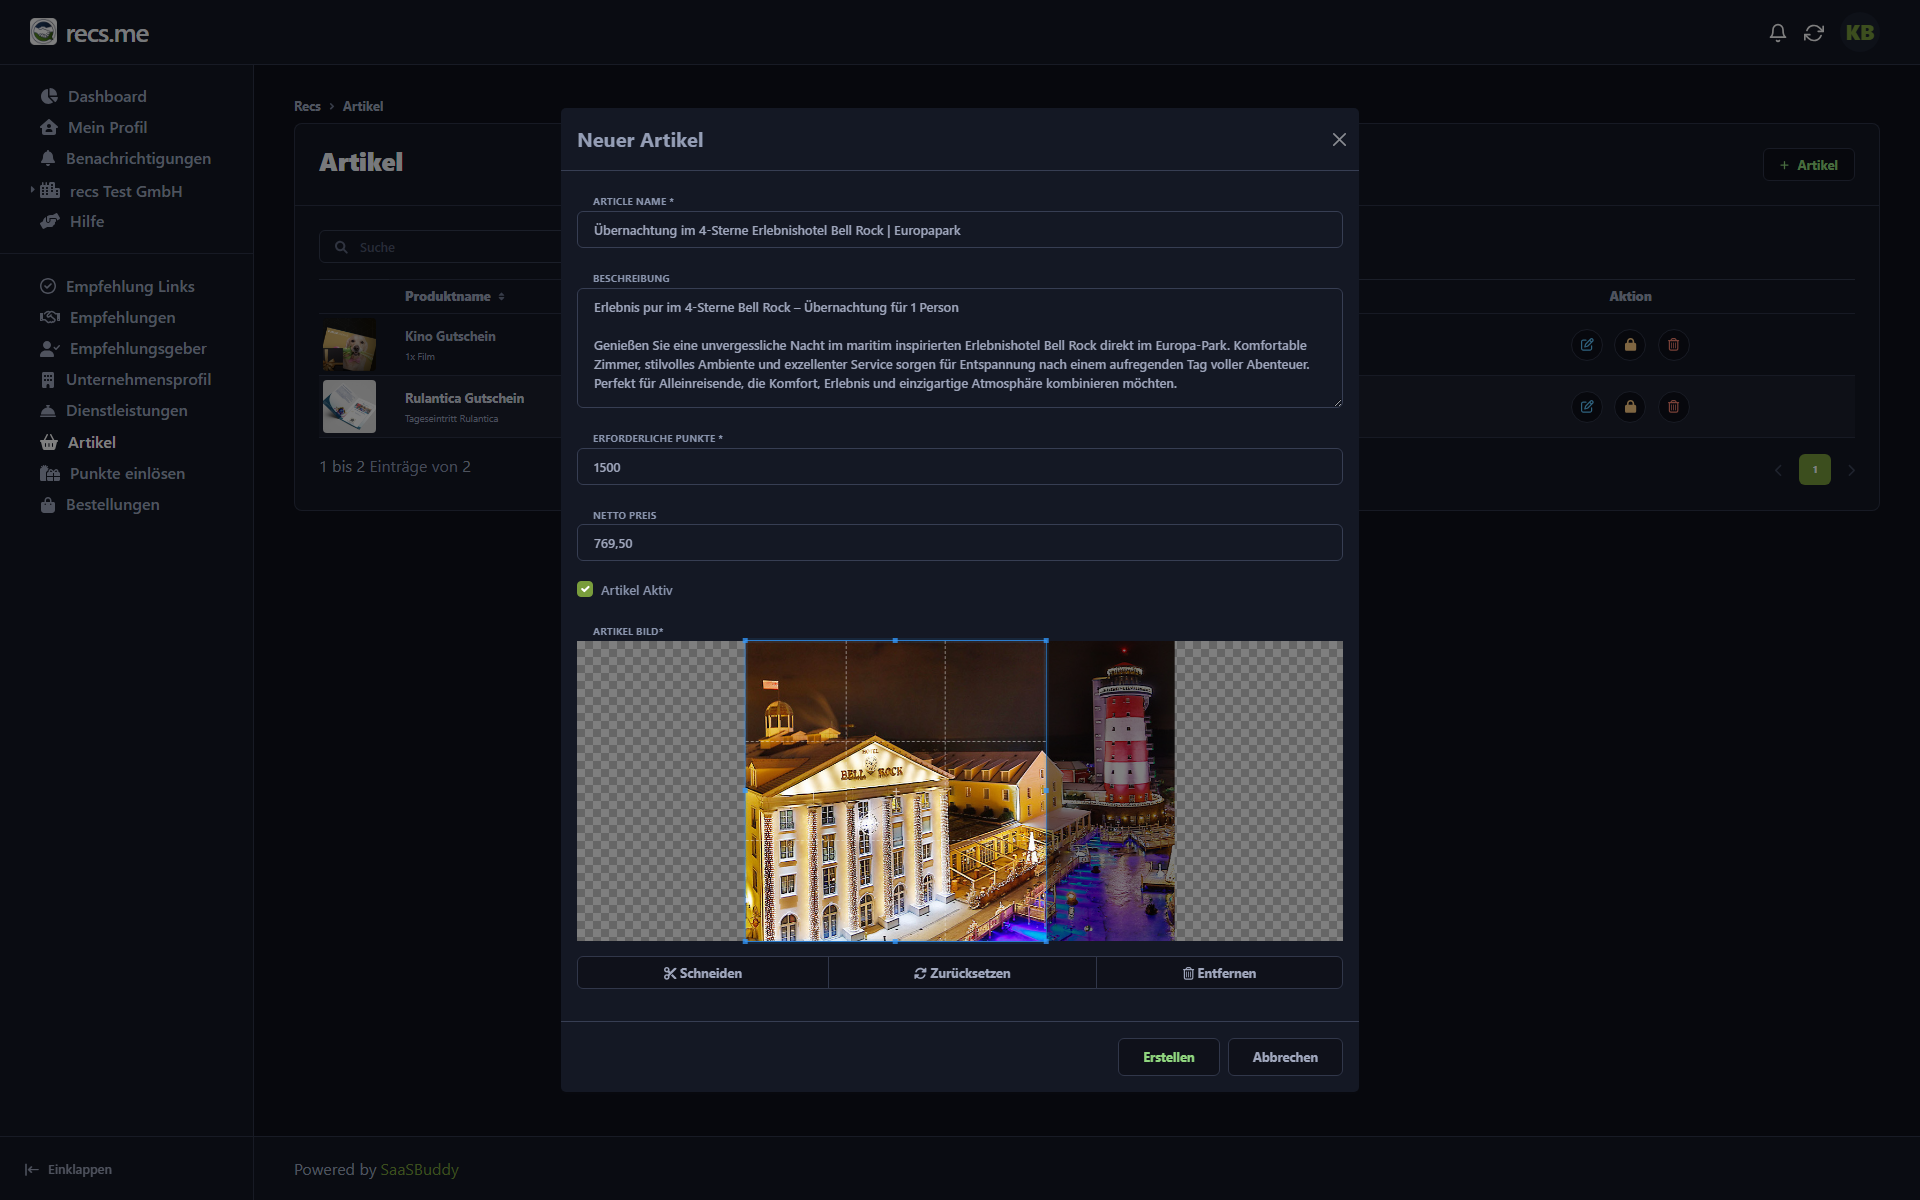Collapse sidebar with Einklappen
1920x1200 pixels.
tap(68, 1169)
